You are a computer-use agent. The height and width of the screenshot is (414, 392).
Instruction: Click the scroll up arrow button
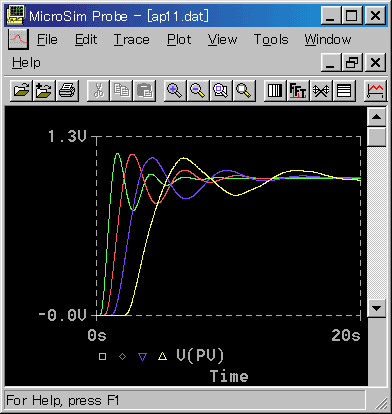tap(376, 117)
